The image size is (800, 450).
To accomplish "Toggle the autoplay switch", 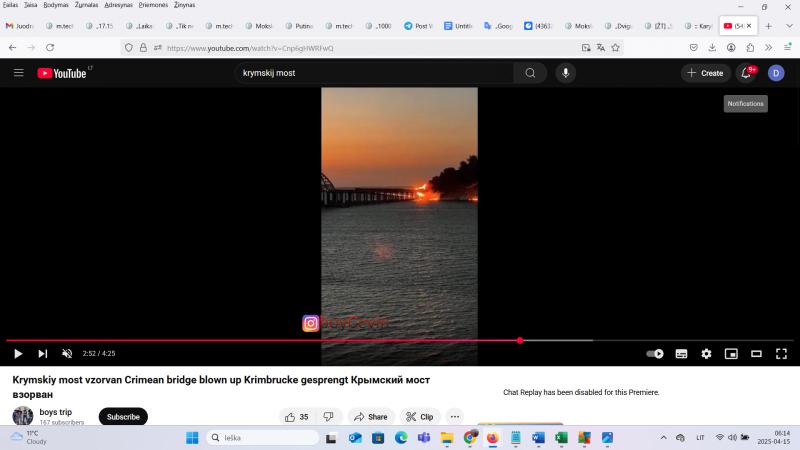I will click(x=655, y=353).
